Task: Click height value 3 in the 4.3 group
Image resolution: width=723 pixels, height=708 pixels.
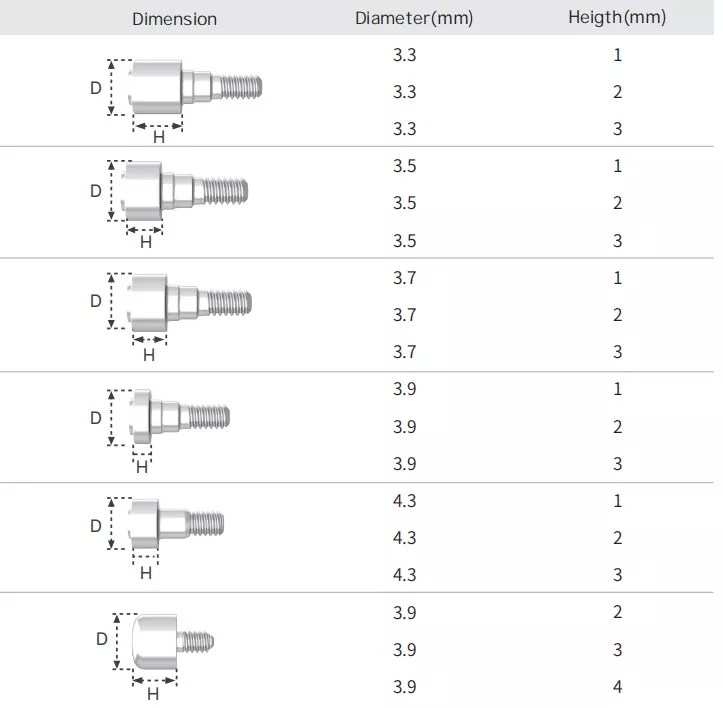Action: tap(617, 575)
